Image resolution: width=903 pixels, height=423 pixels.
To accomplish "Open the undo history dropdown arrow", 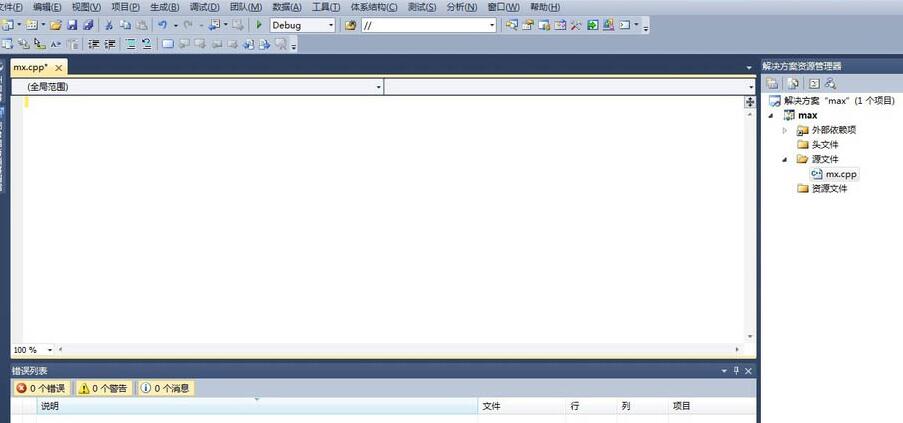I will pos(176,25).
